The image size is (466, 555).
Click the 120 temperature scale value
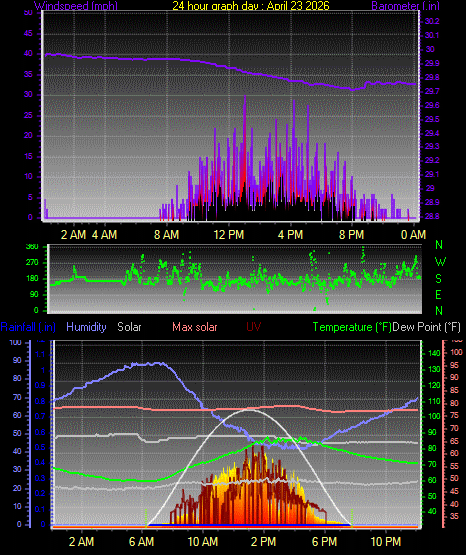pos(434,385)
